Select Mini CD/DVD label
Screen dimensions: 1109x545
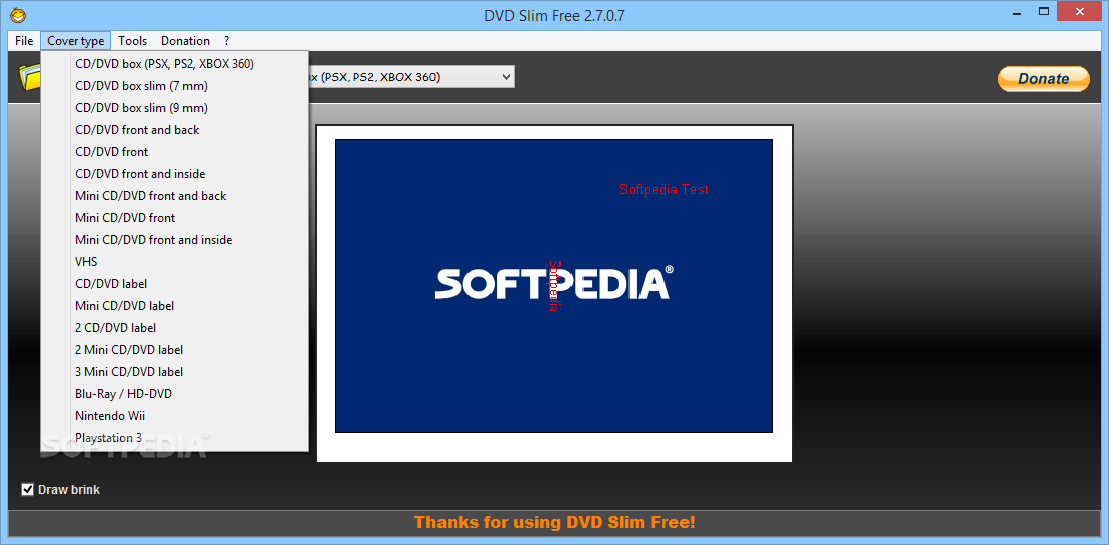coord(175,305)
